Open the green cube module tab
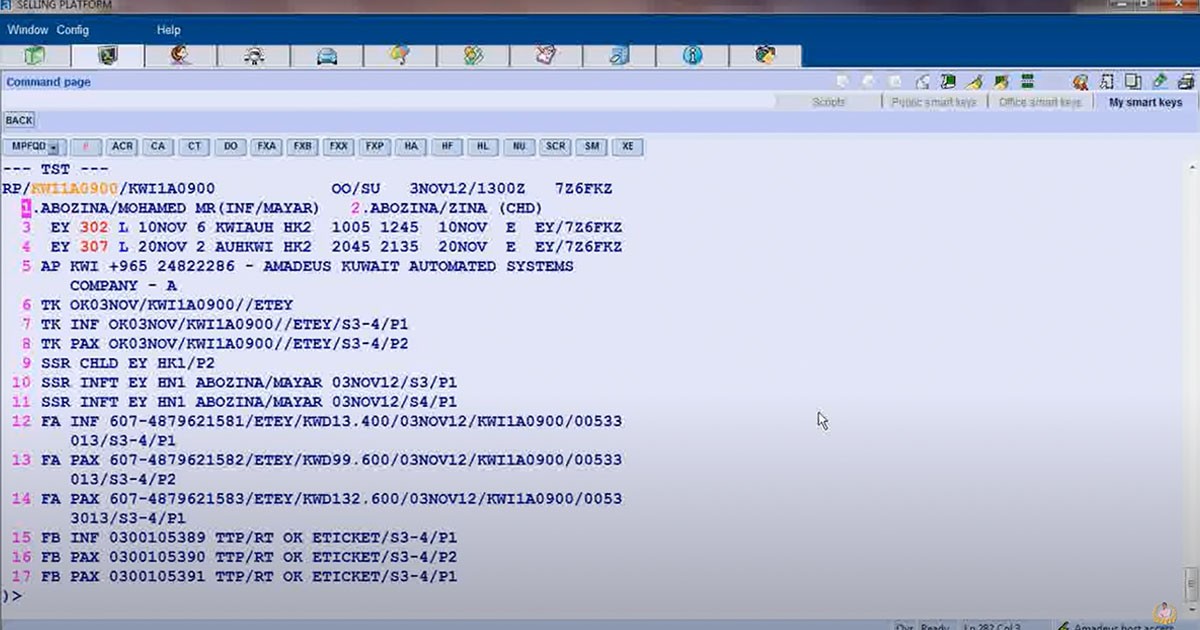This screenshot has width=1200, height=630. point(36,56)
